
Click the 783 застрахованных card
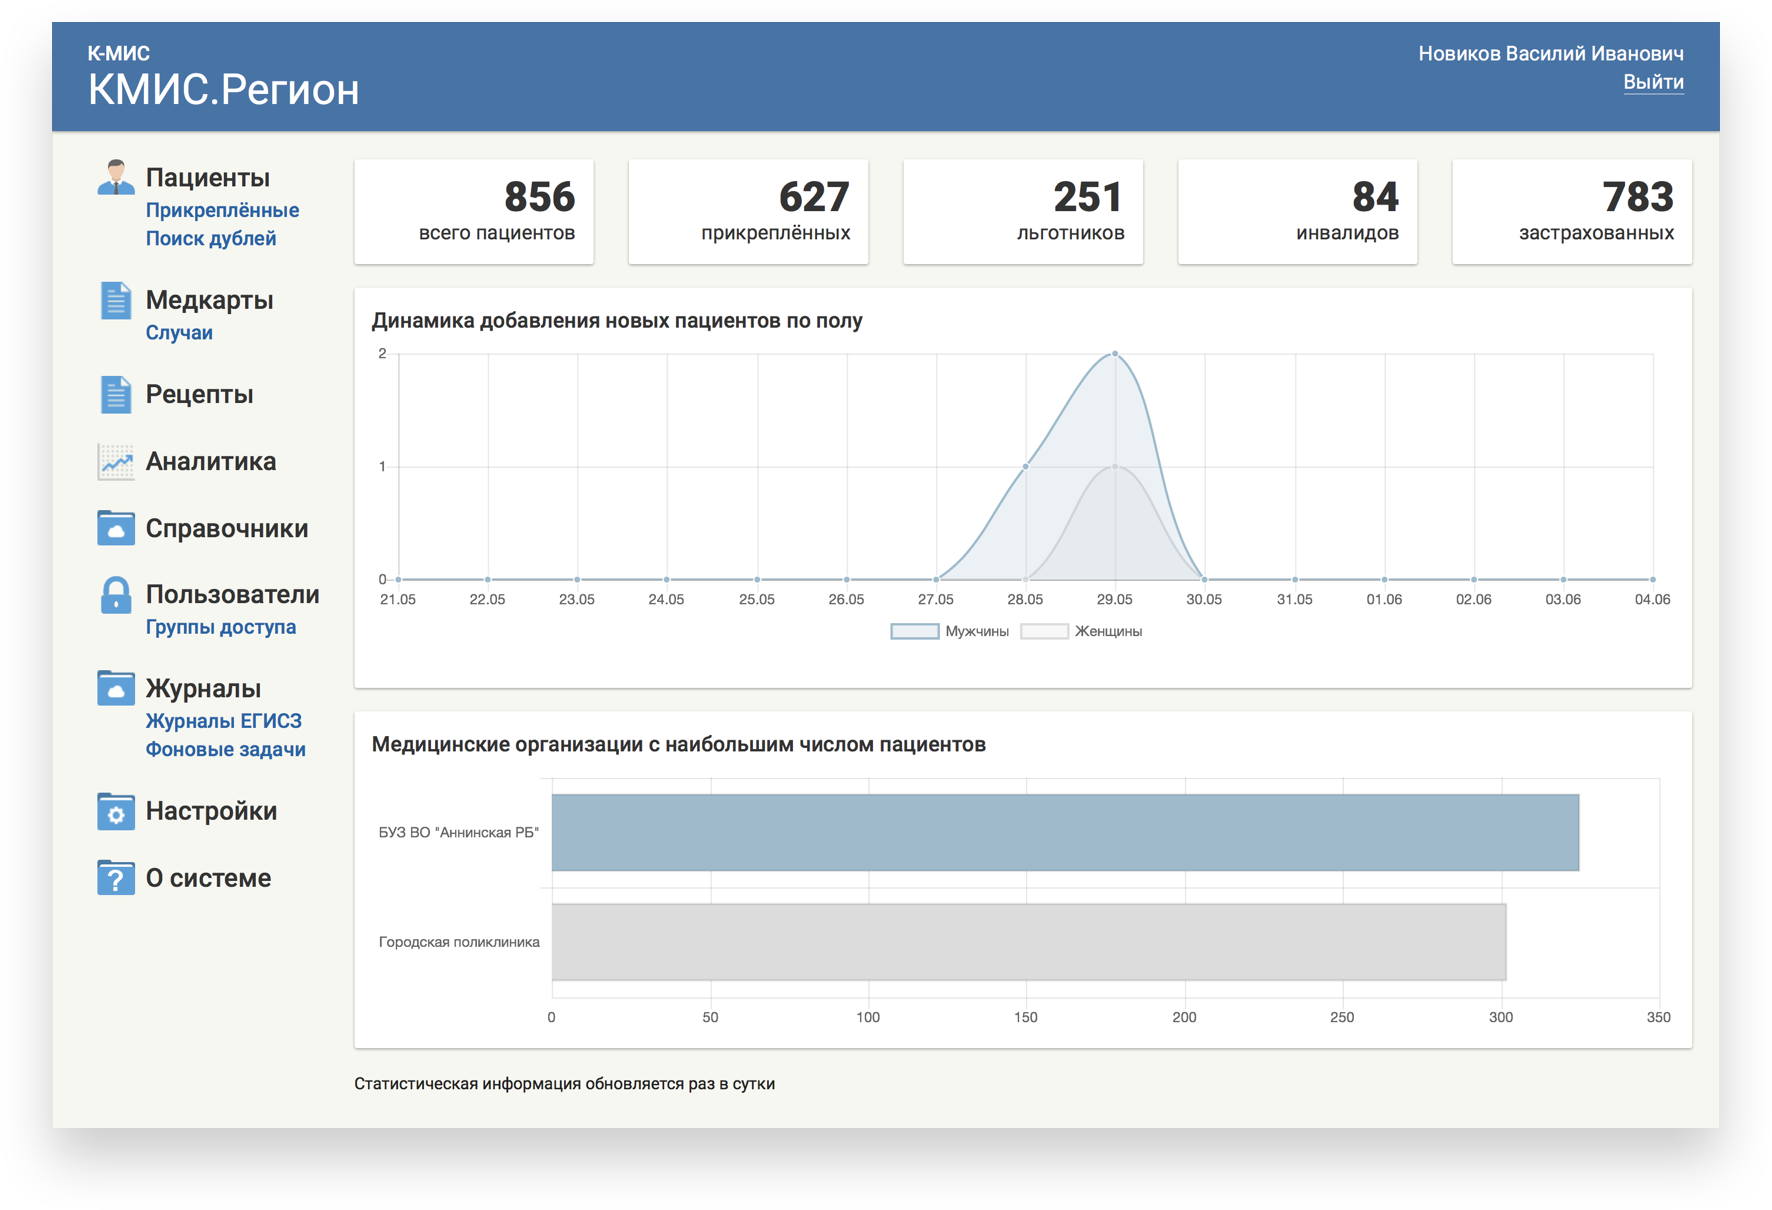click(1572, 212)
